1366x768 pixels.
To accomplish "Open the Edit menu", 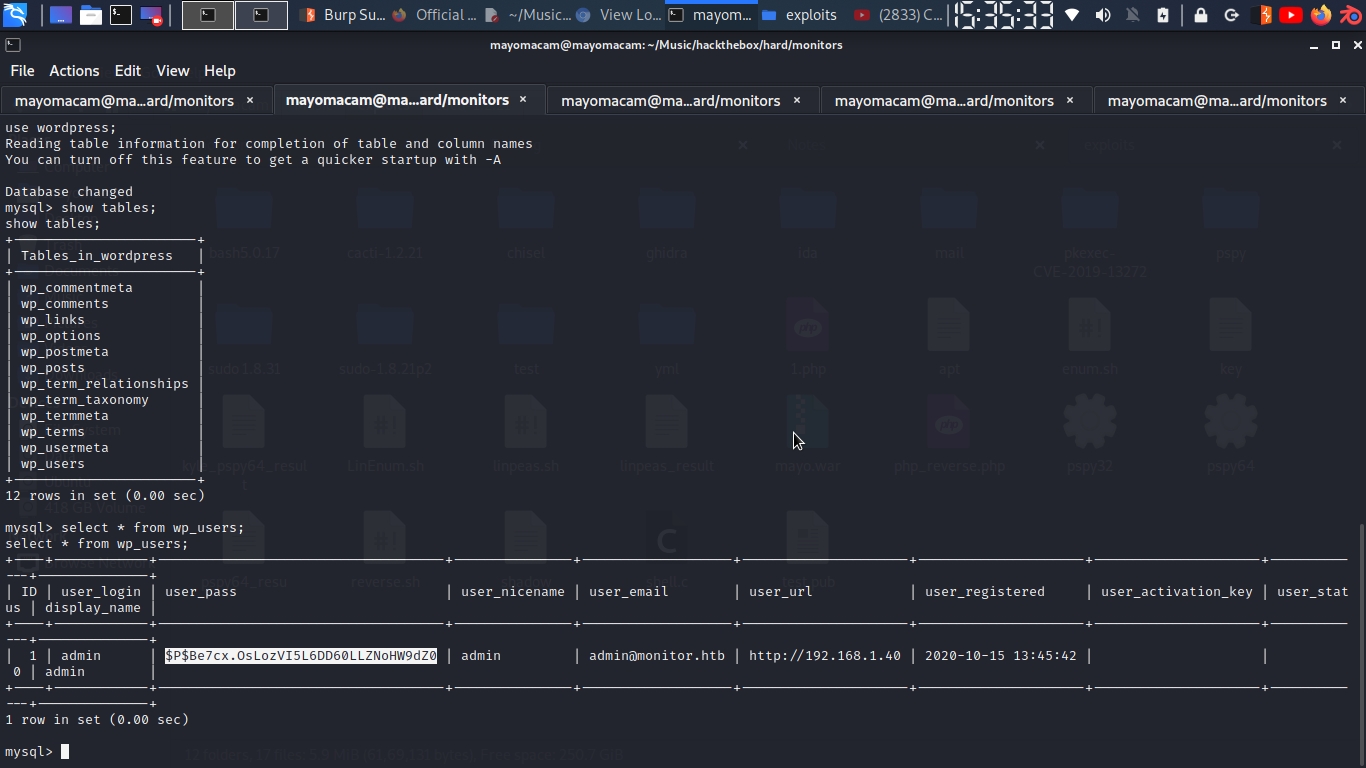I will pyautogui.click(x=127, y=71).
